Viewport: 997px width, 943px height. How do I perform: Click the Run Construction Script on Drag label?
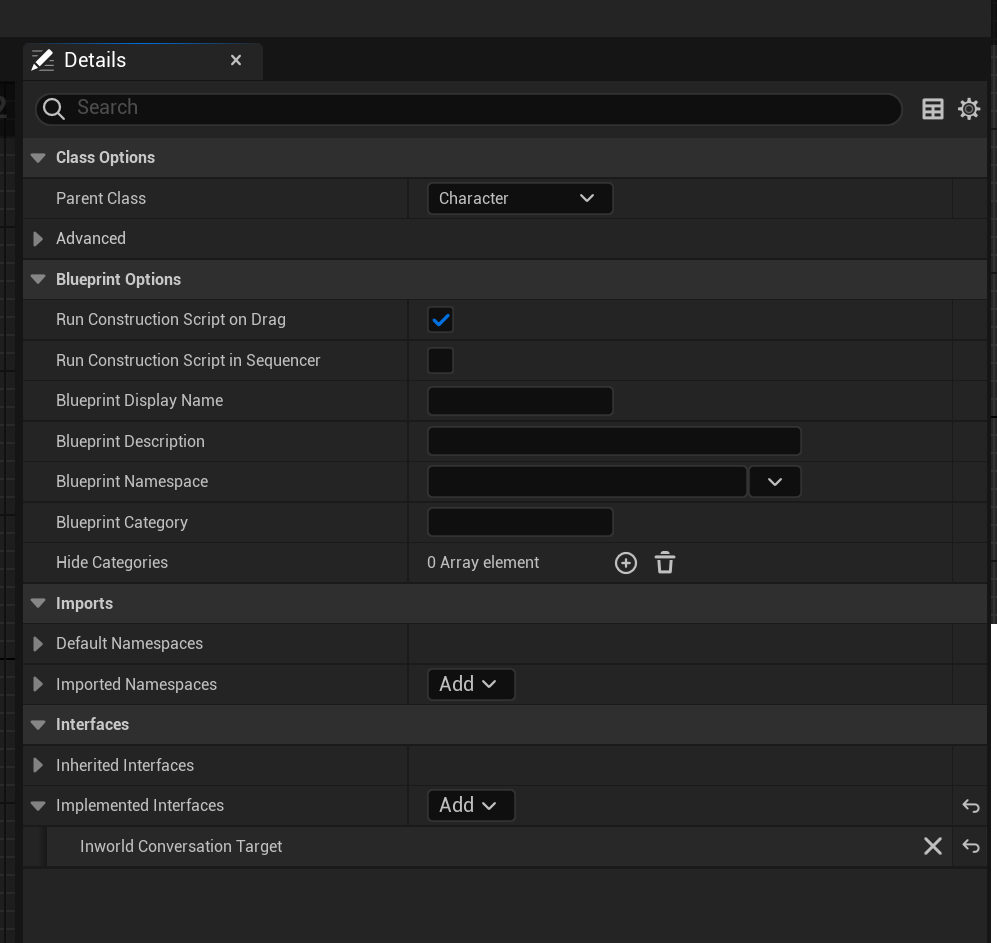coord(170,320)
